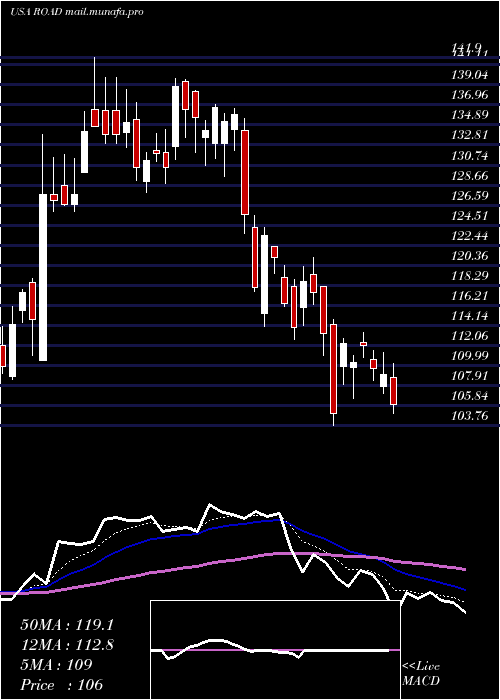The image size is (500, 700).
Task: Click the 5MA : 109 reading
Action: tap(56, 665)
